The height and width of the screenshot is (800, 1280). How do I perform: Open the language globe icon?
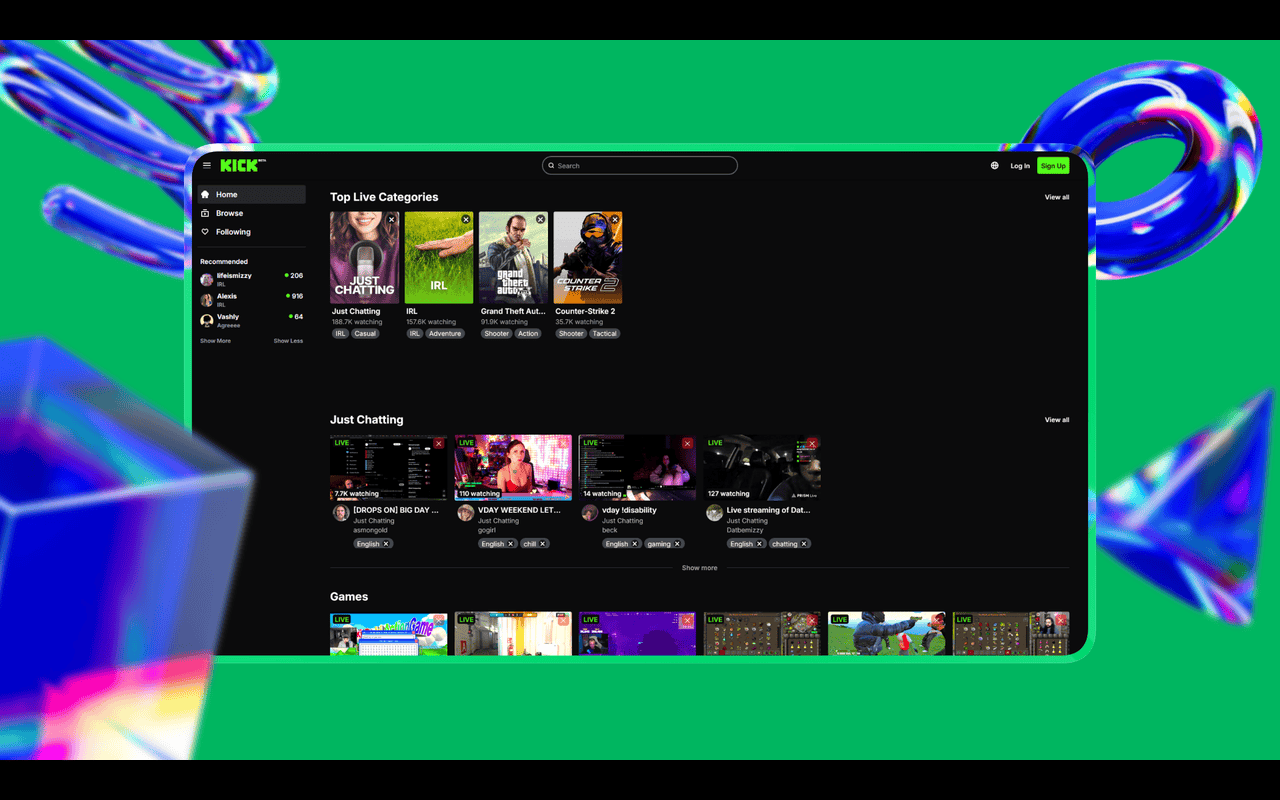point(994,166)
